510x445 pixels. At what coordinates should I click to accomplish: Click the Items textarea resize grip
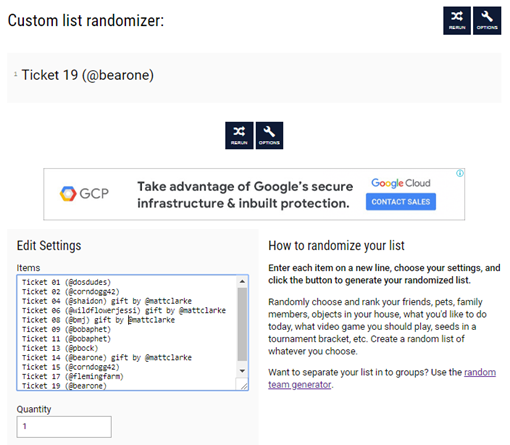[x=244, y=386]
